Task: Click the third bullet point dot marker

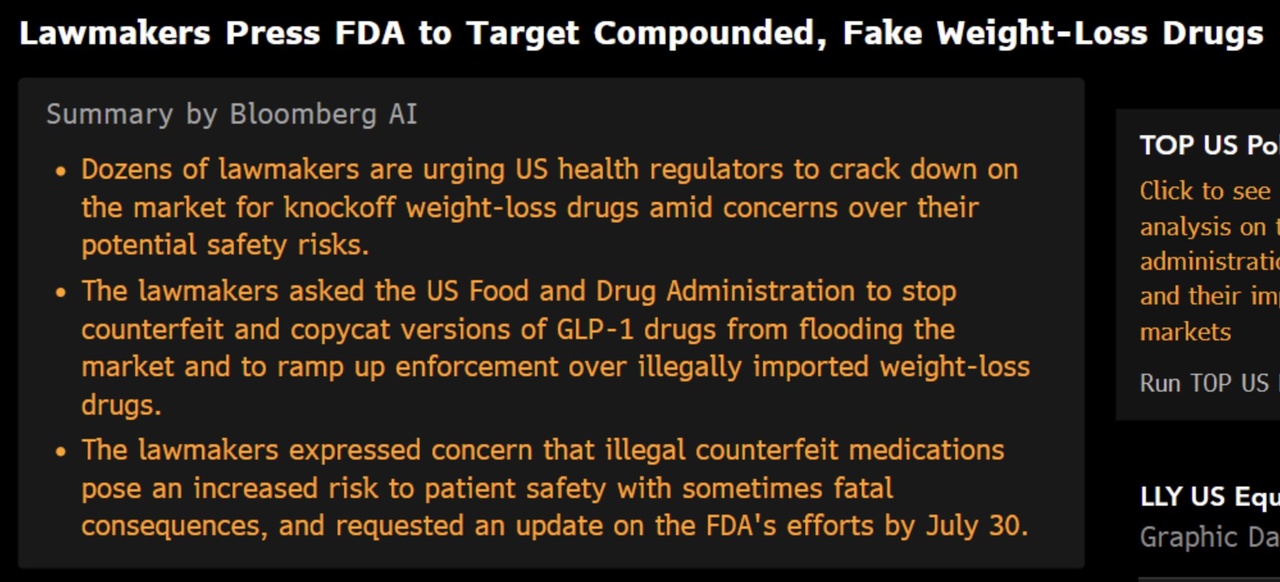Action: click(x=61, y=452)
